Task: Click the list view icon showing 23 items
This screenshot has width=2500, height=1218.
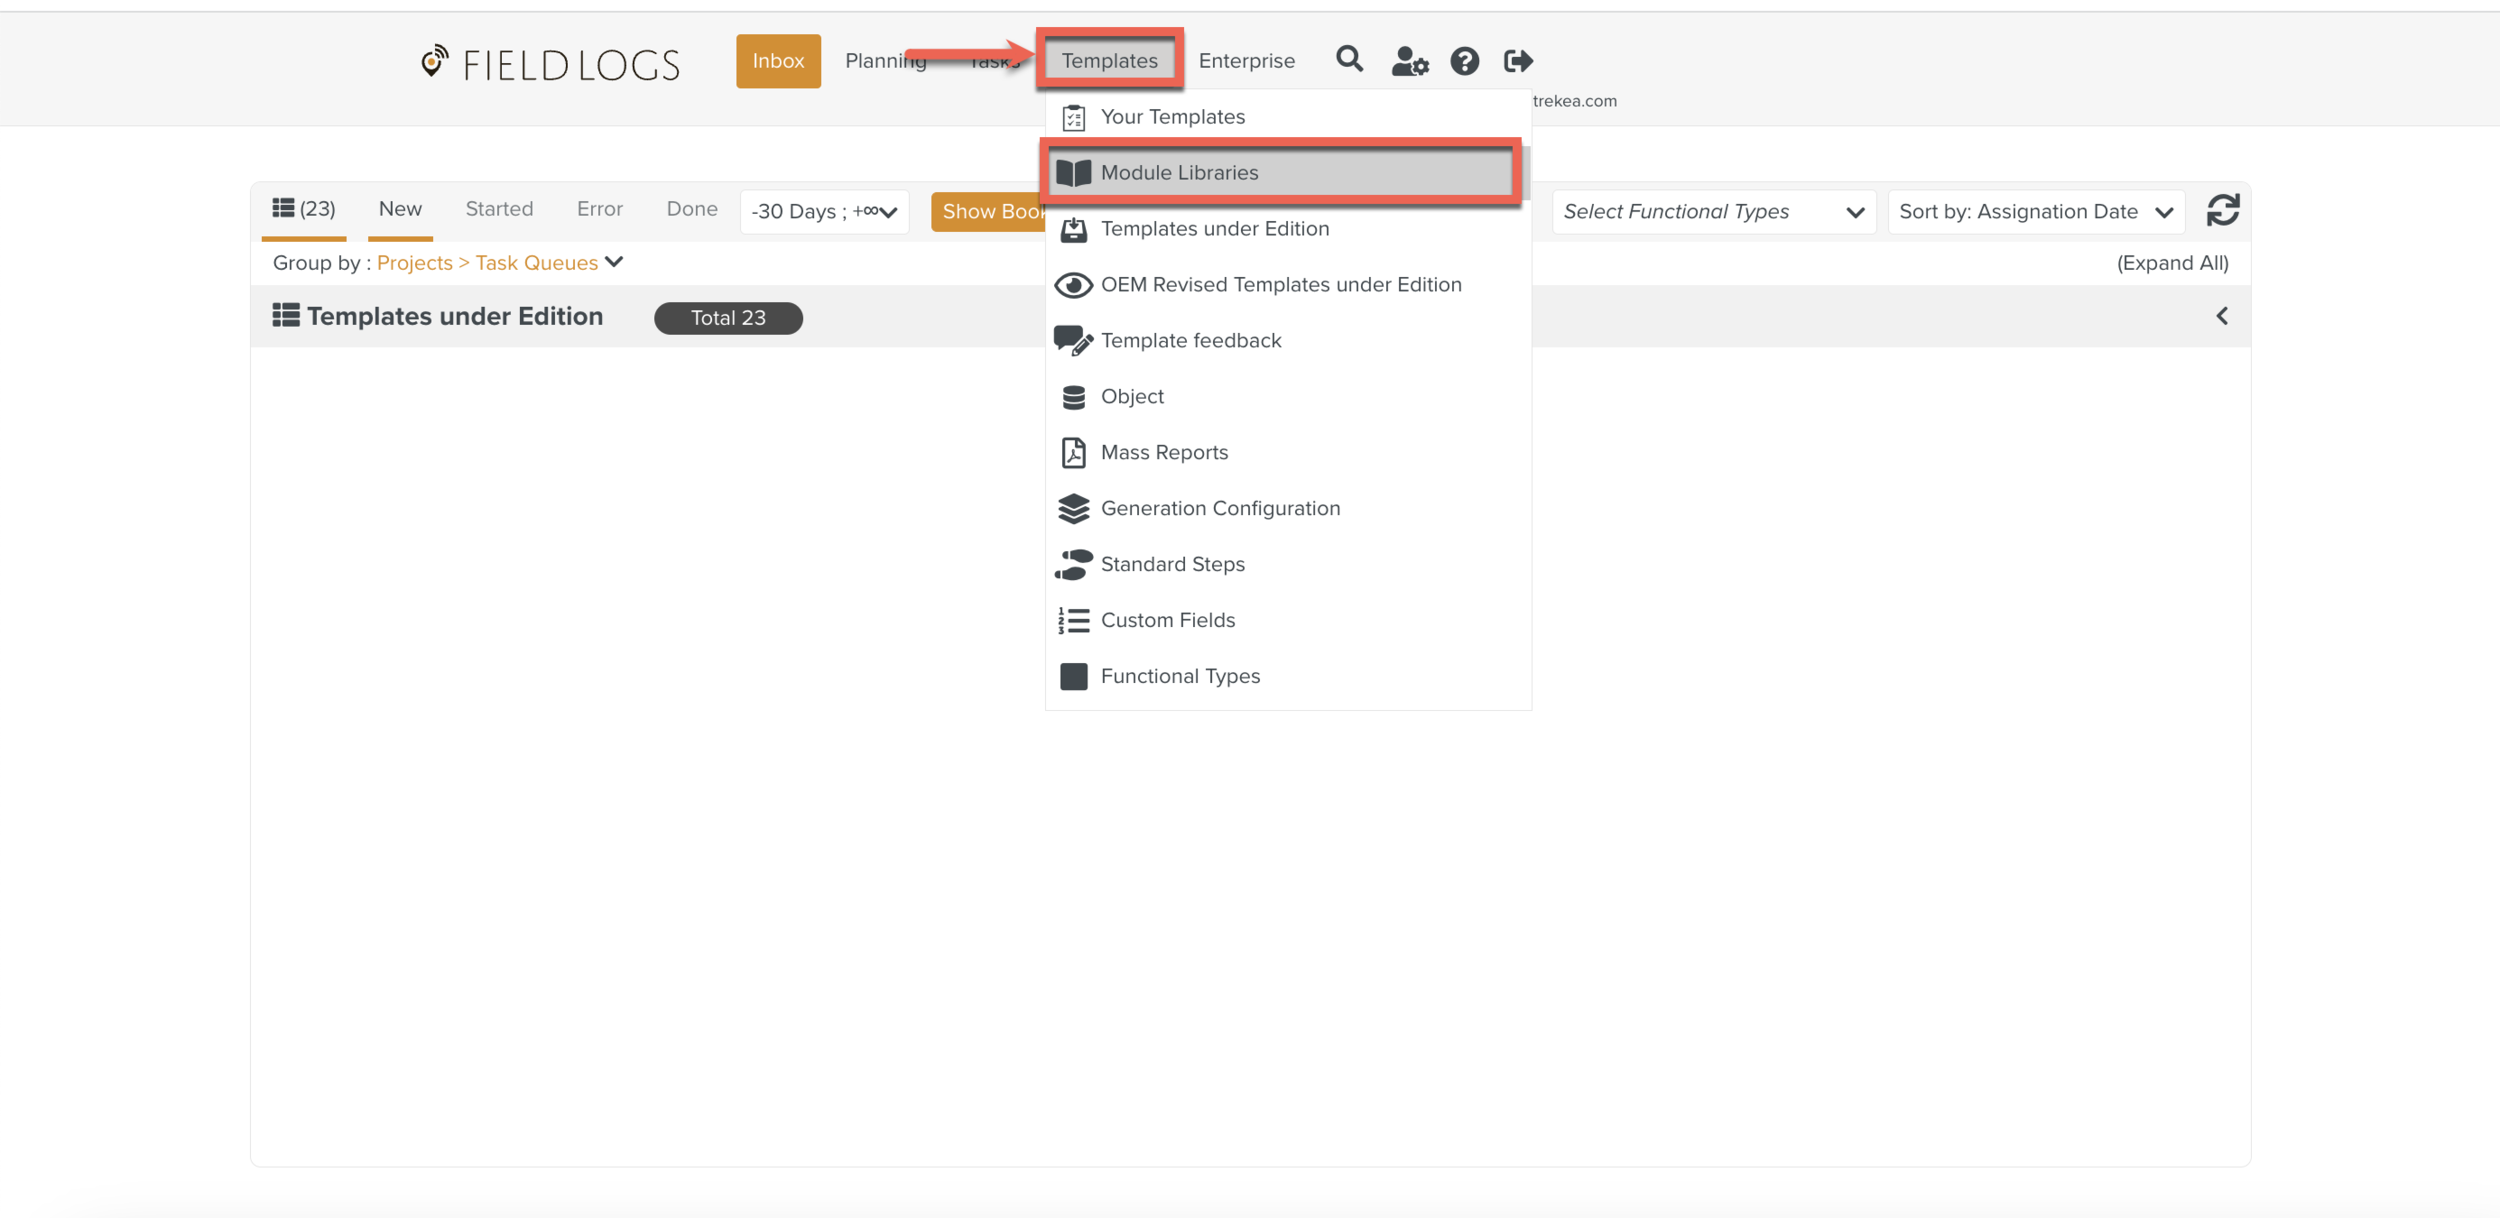Action: tap(303, 208)
